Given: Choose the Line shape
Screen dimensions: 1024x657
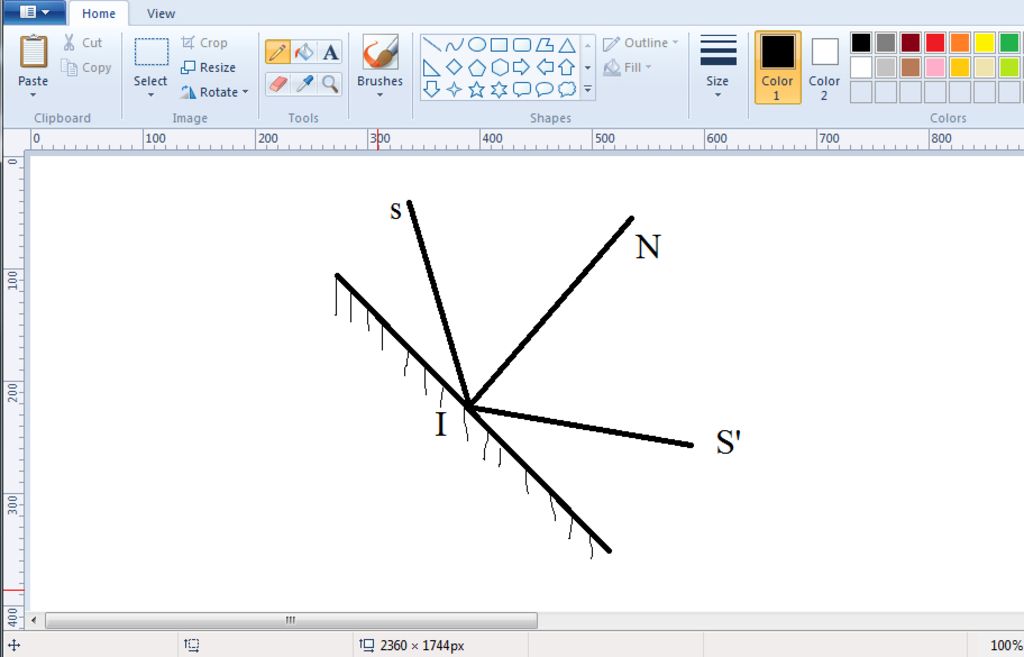Looking at the screenshot, I should point(432,45).
